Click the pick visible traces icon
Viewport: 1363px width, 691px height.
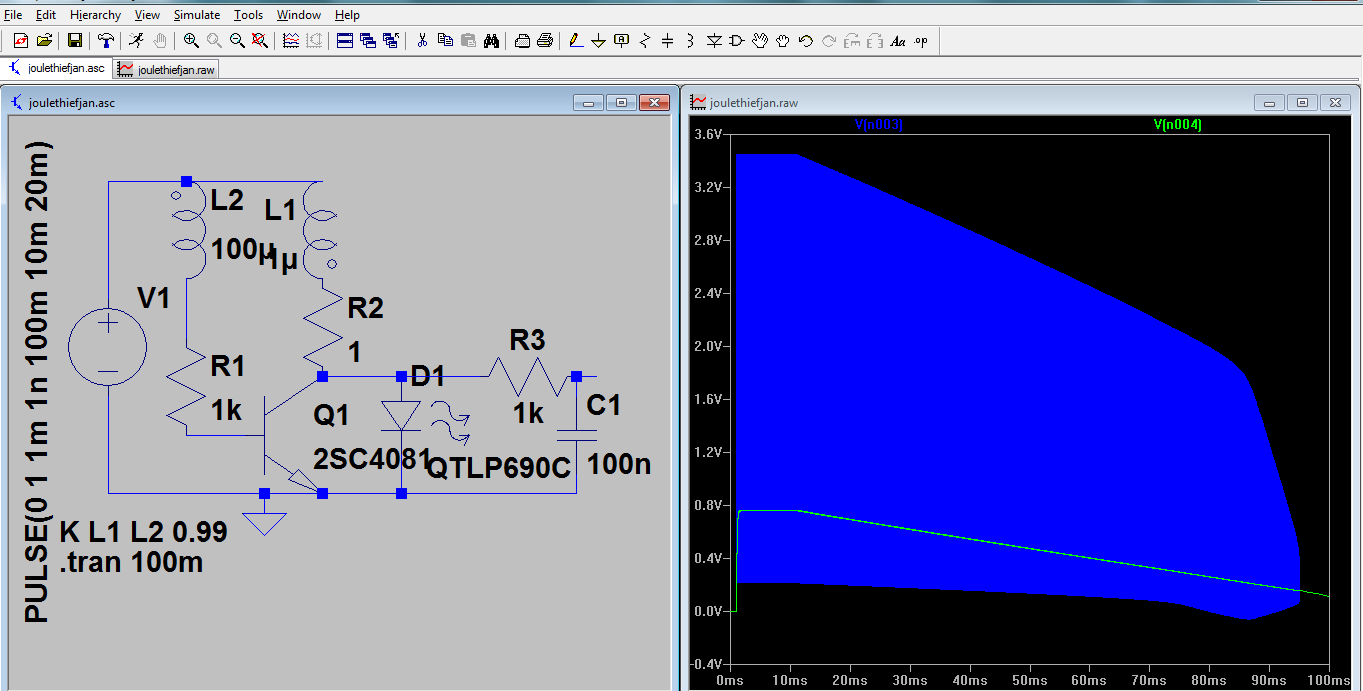coord(291,41)
